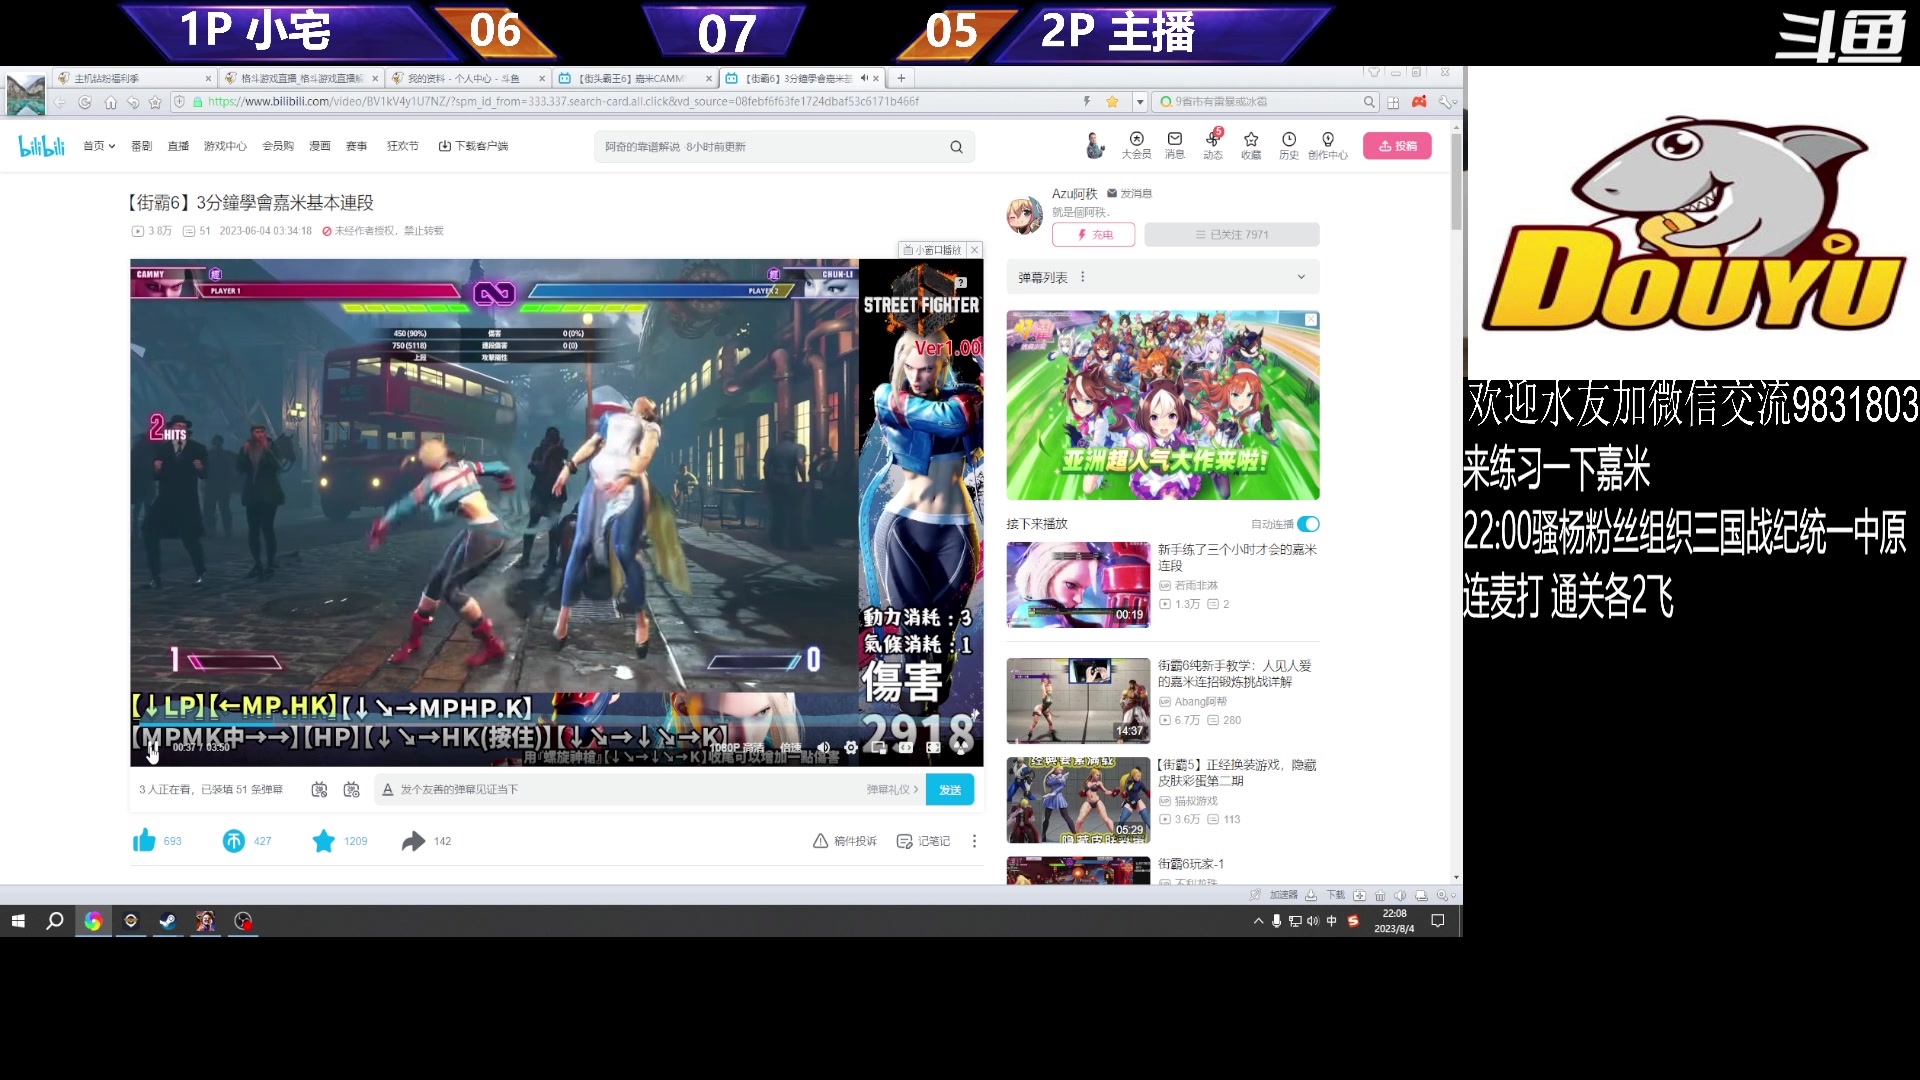This screenshot has width=1920, height=1080.
Task: Enter fullscreen in the video player
Action: coord(961,747)
